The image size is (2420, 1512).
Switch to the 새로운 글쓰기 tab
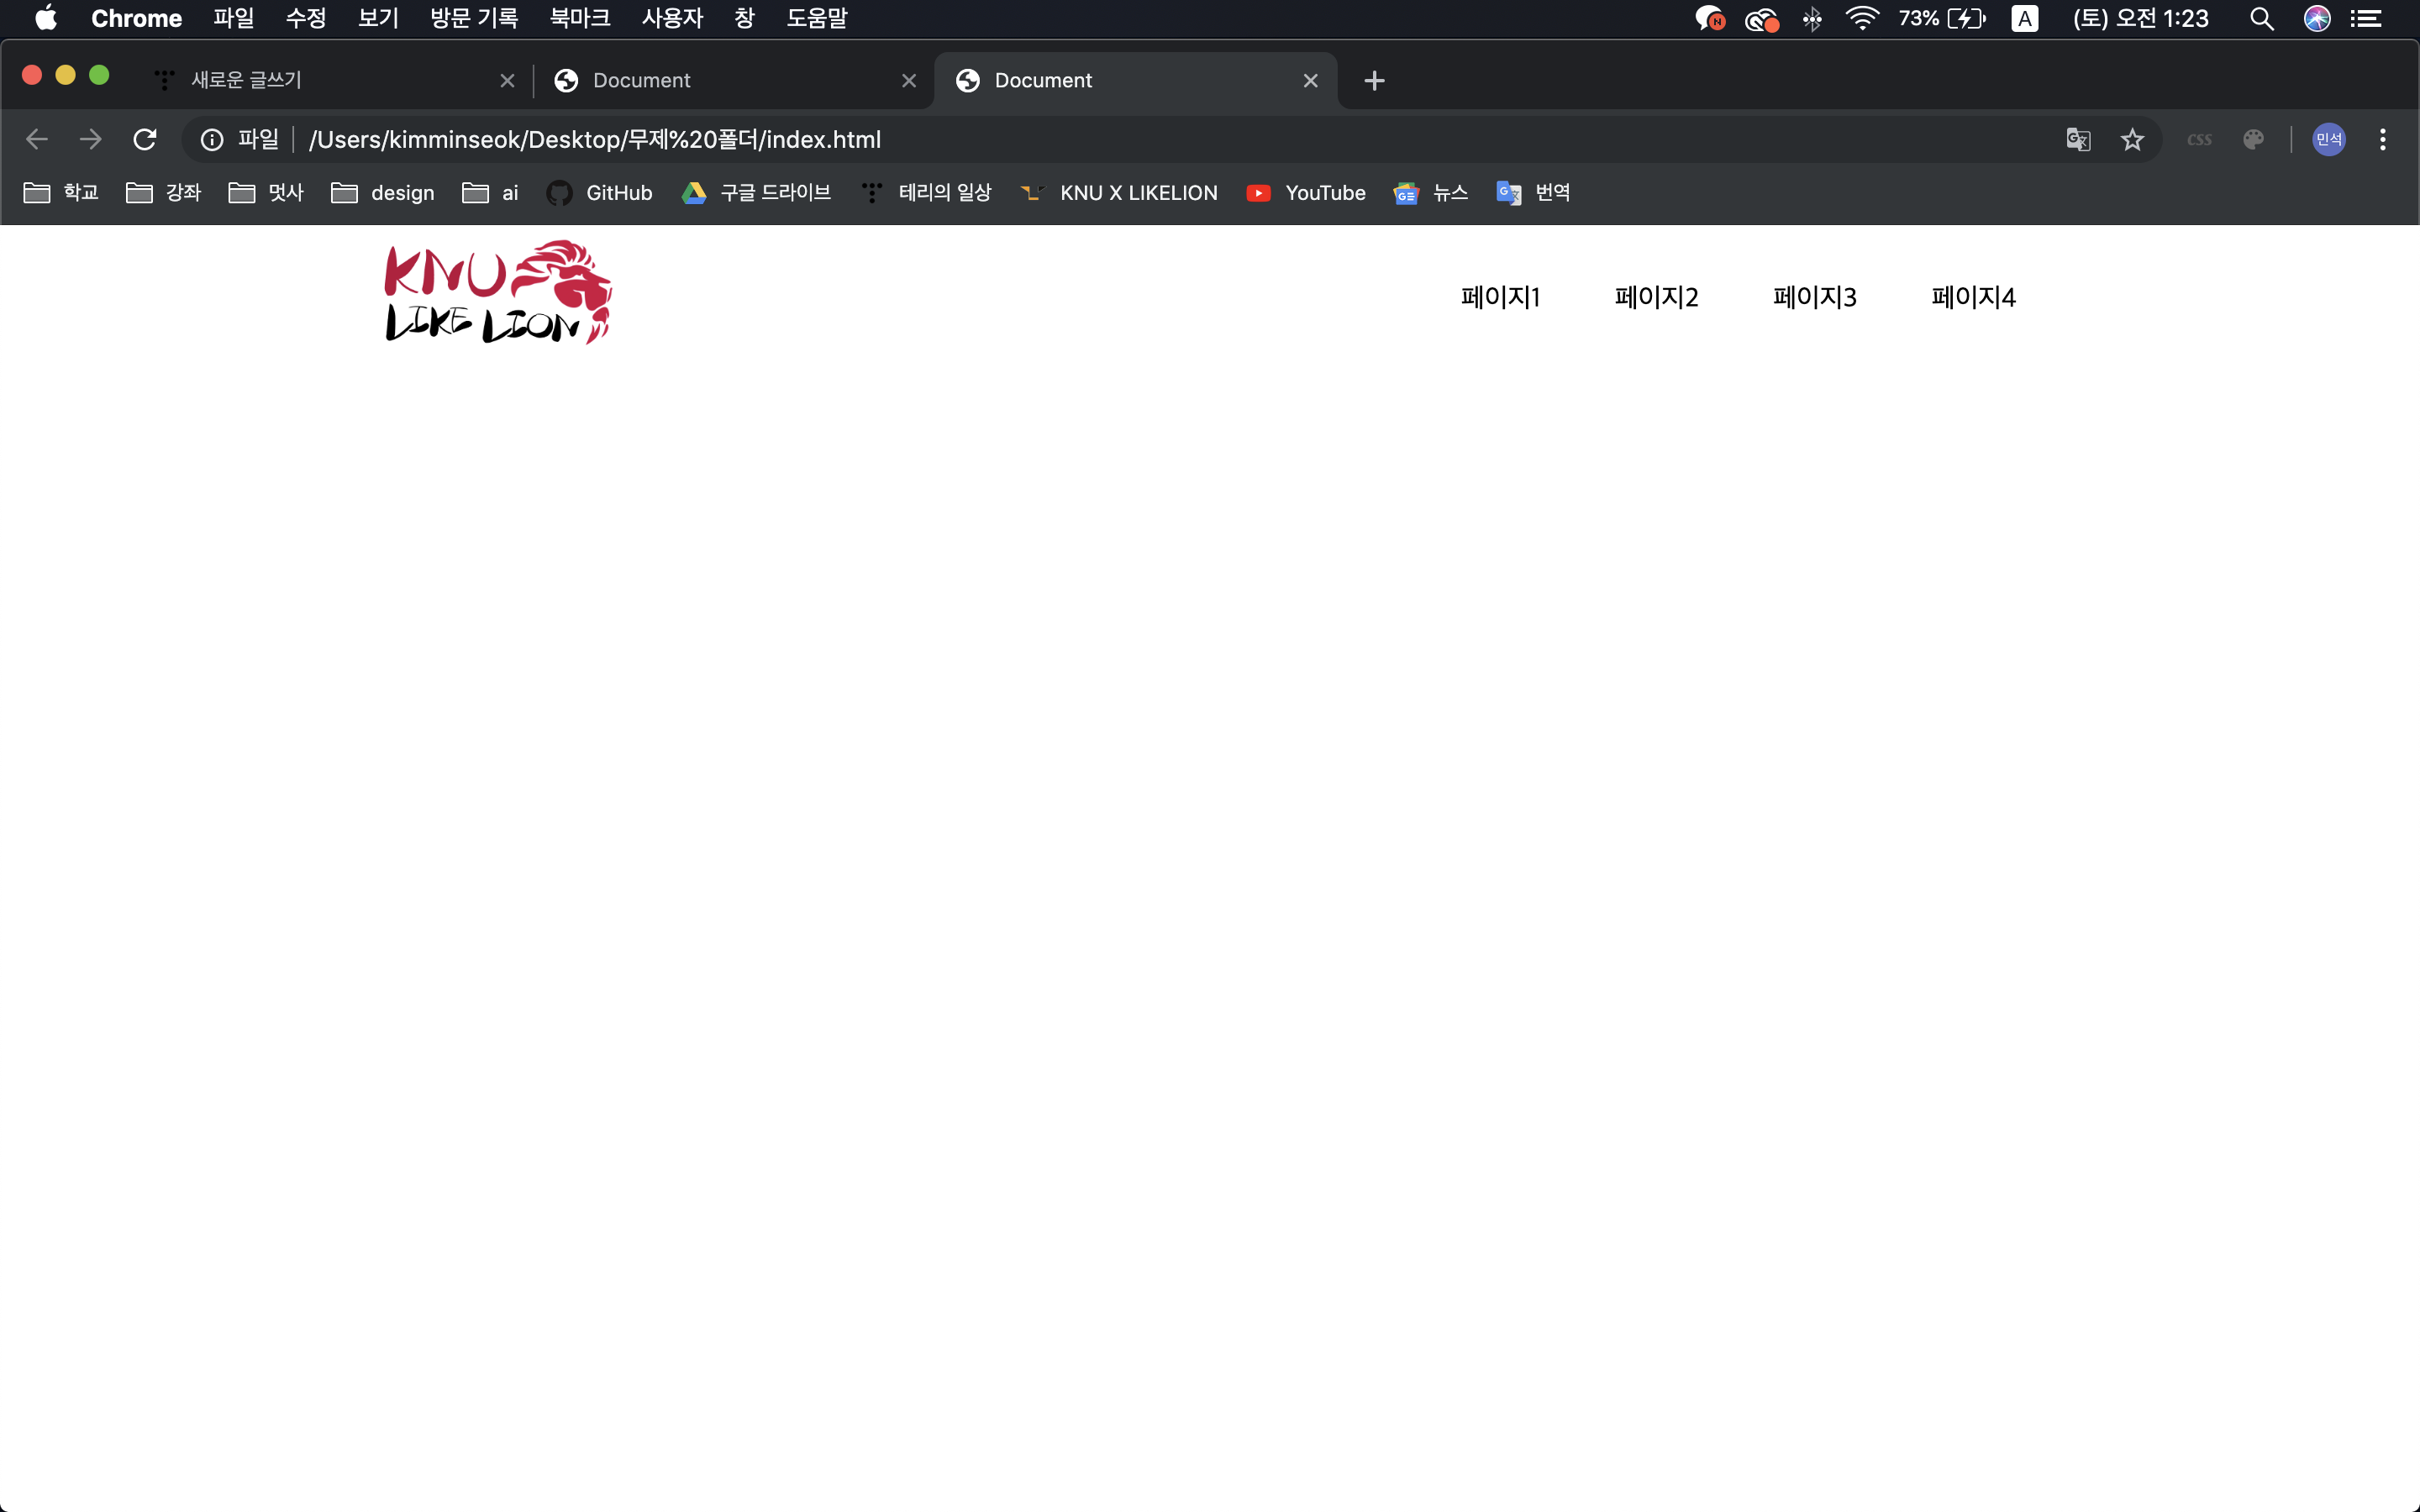(x=320, y=80)
